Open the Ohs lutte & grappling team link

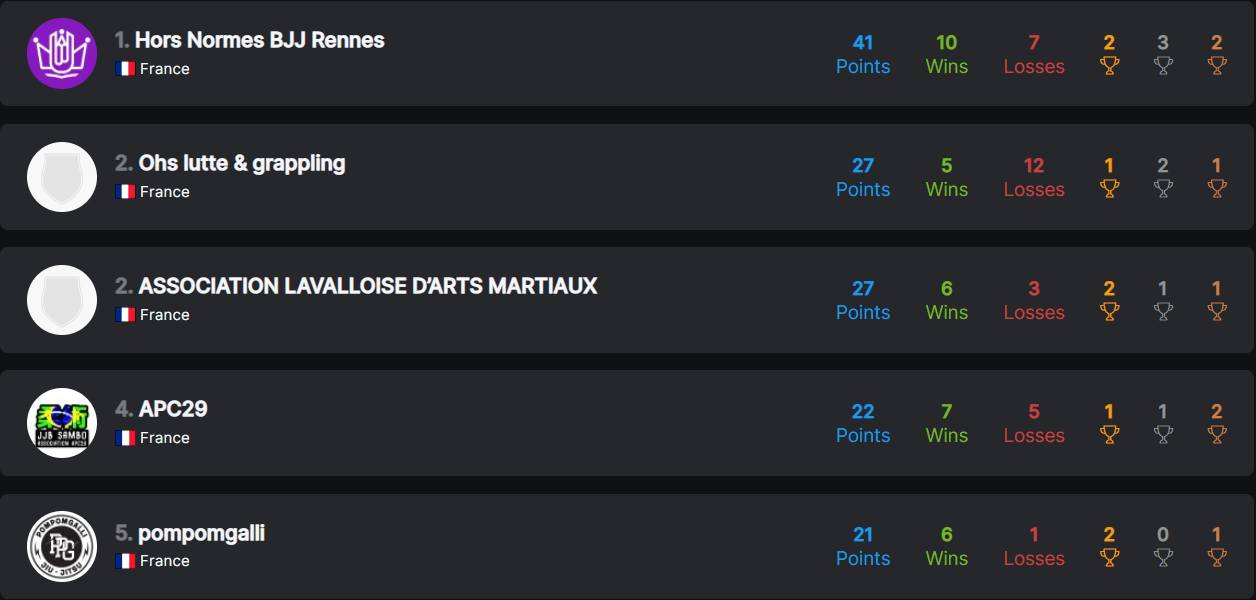tap(241, 163)
